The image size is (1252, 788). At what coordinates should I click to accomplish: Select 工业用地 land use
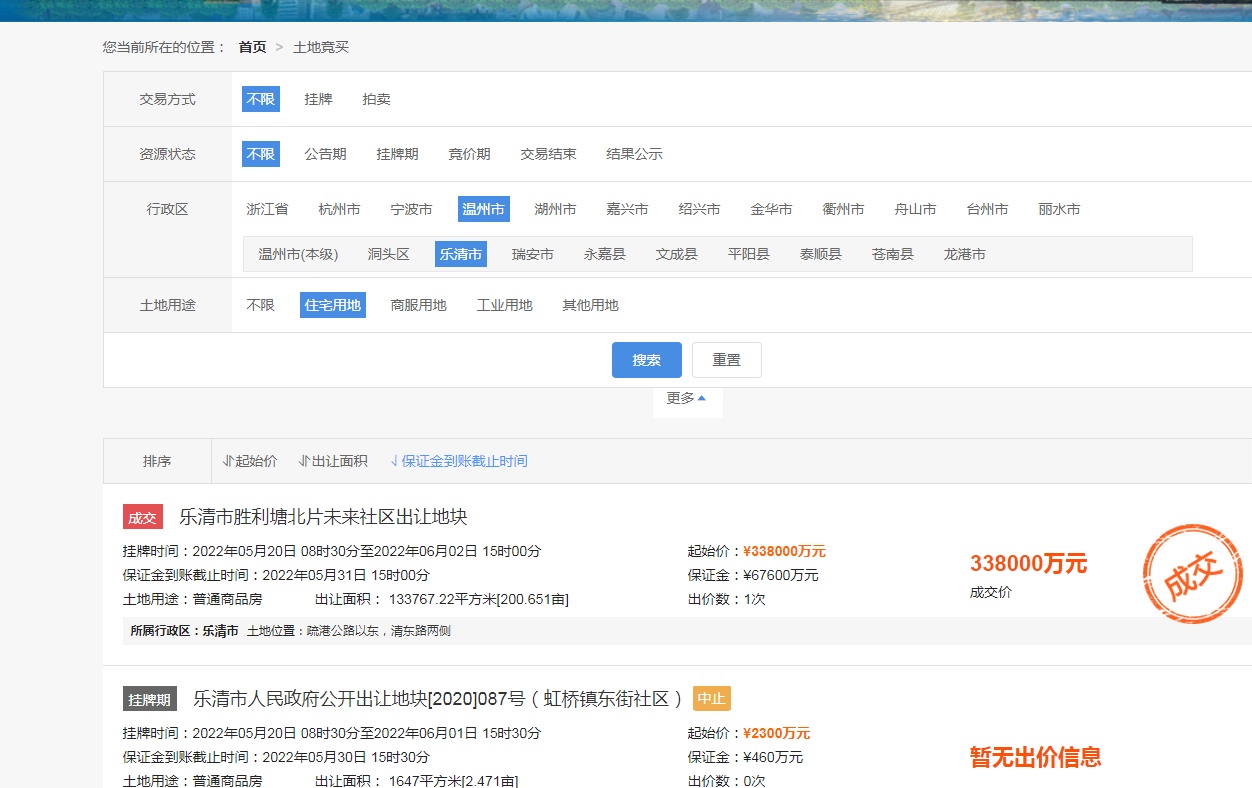[x=504, y=305]
